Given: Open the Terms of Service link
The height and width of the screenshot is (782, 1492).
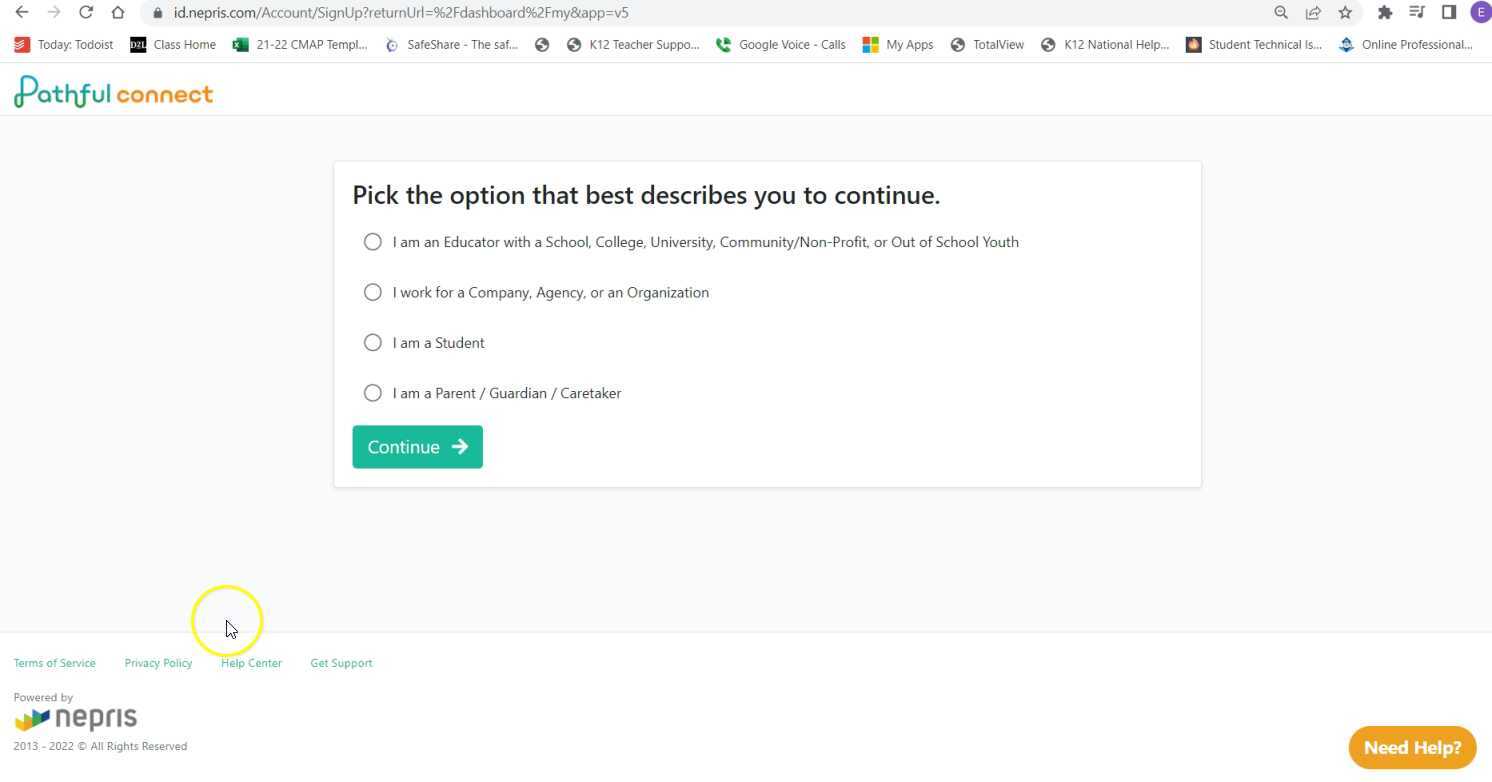Looking at the screenshot, I should click(x=54, y=663).
